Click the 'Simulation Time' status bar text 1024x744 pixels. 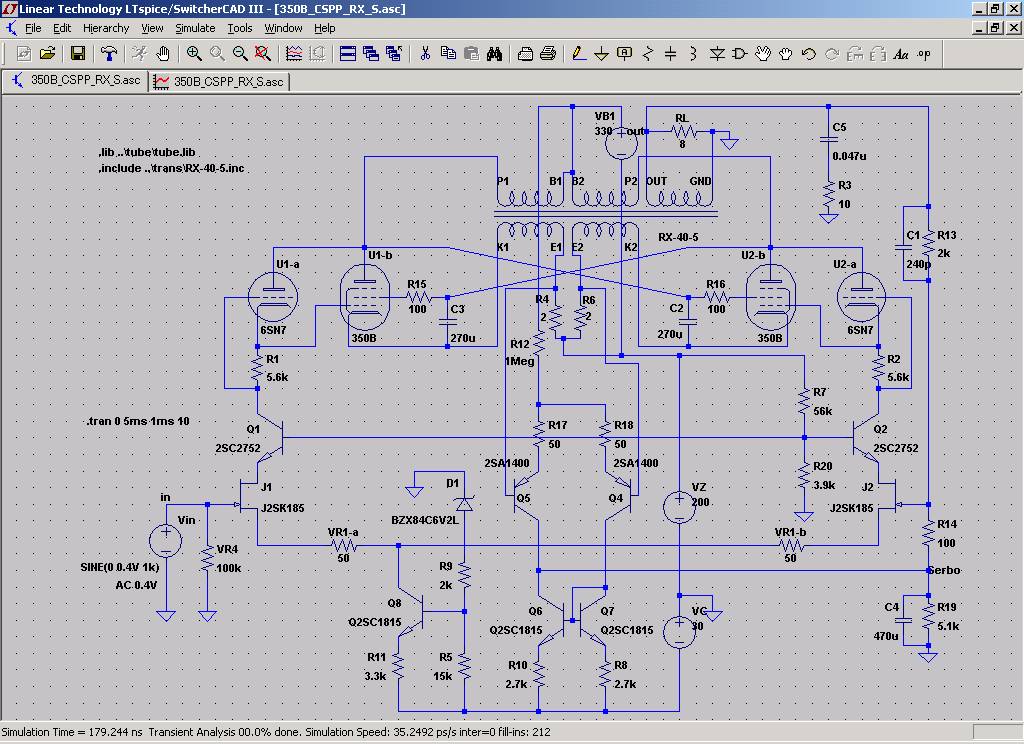click(x=72, y=732)
